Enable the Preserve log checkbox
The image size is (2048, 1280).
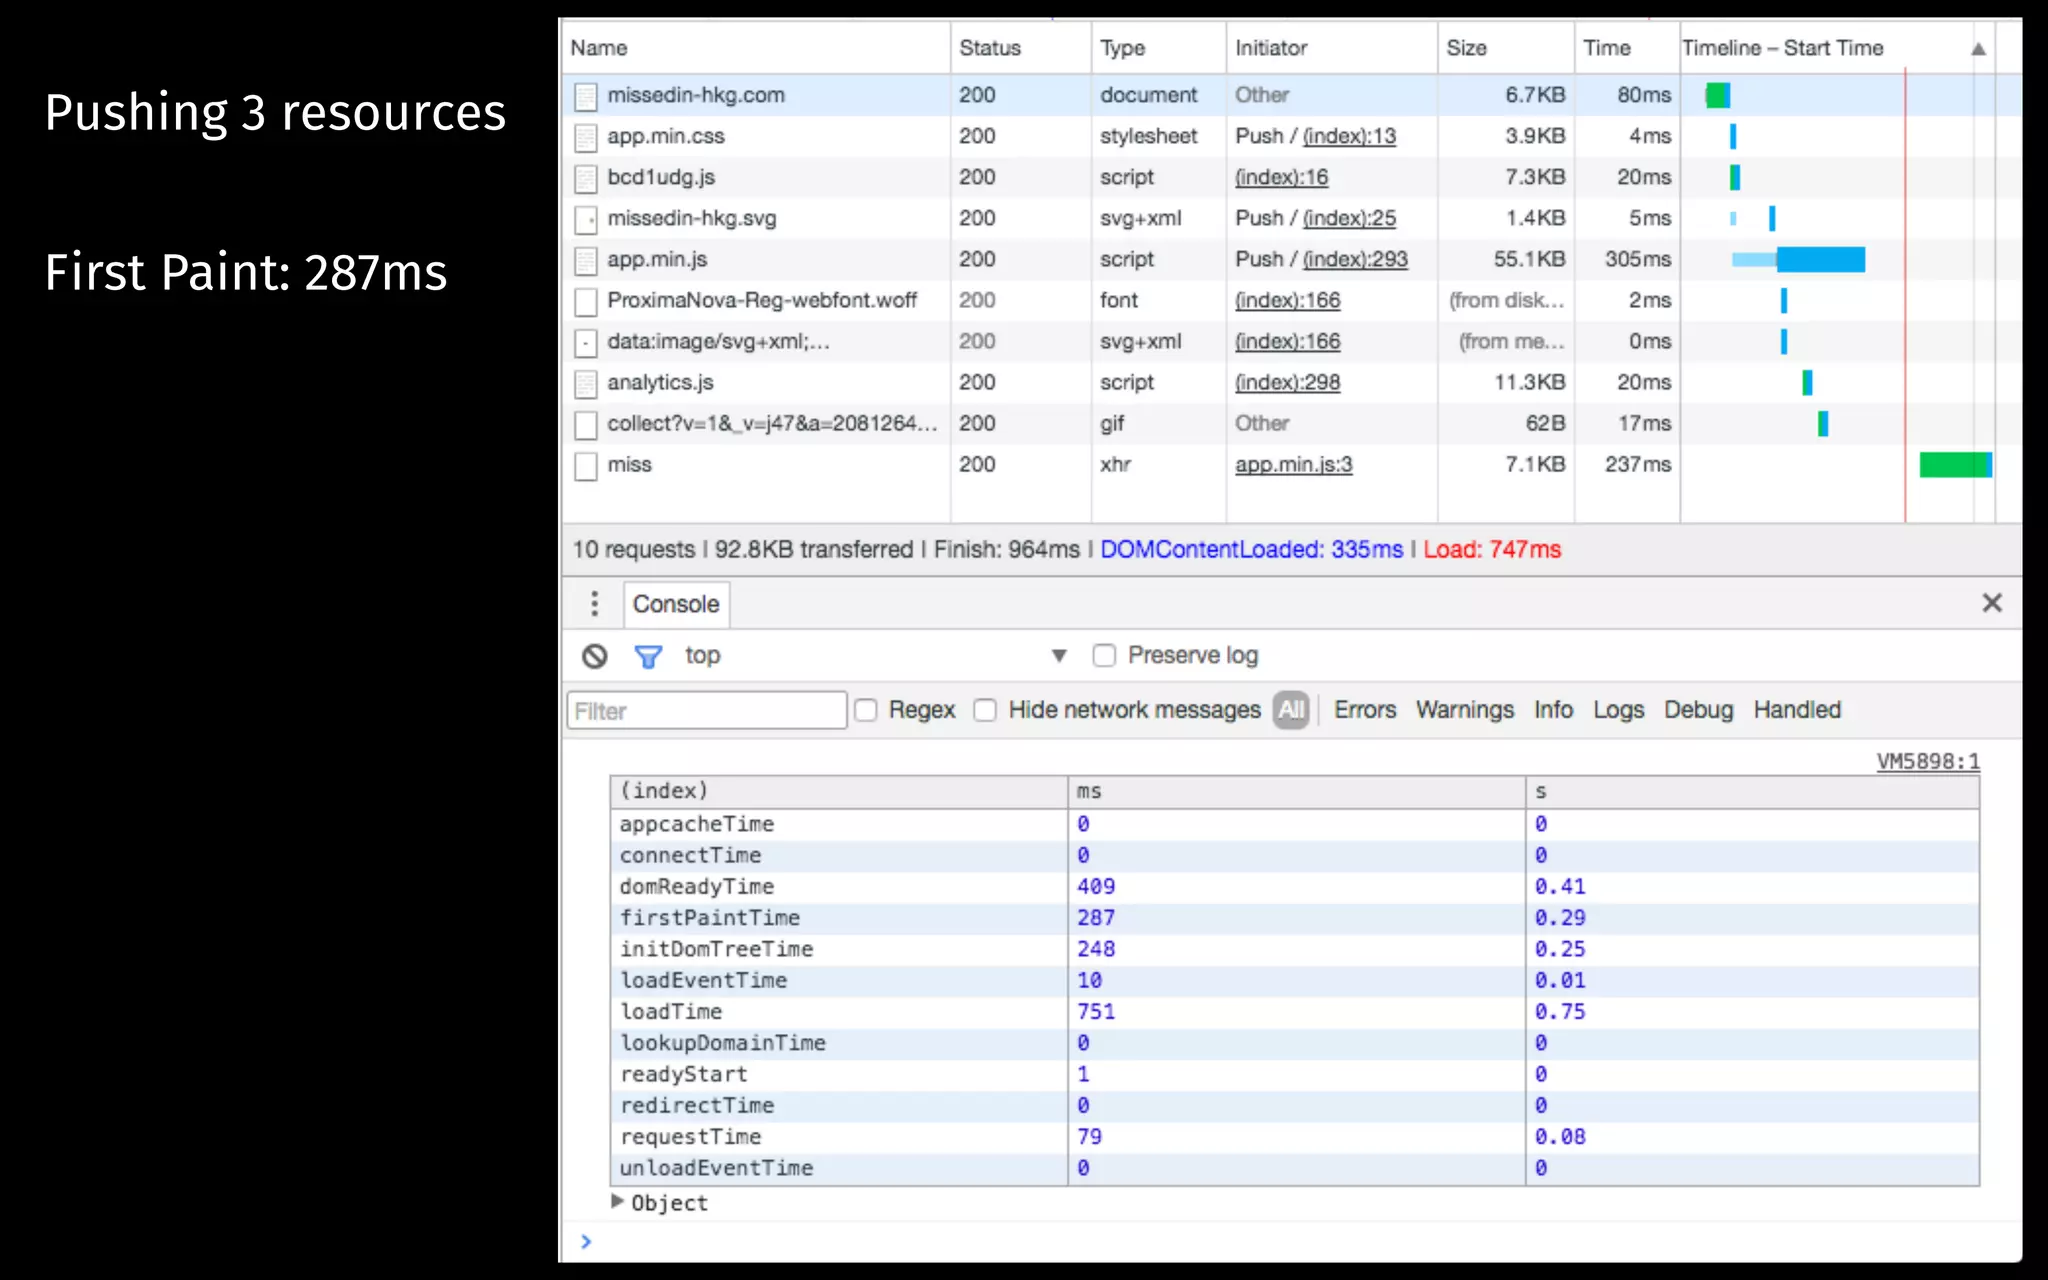pyautogui.click(x=1104, y=655)
